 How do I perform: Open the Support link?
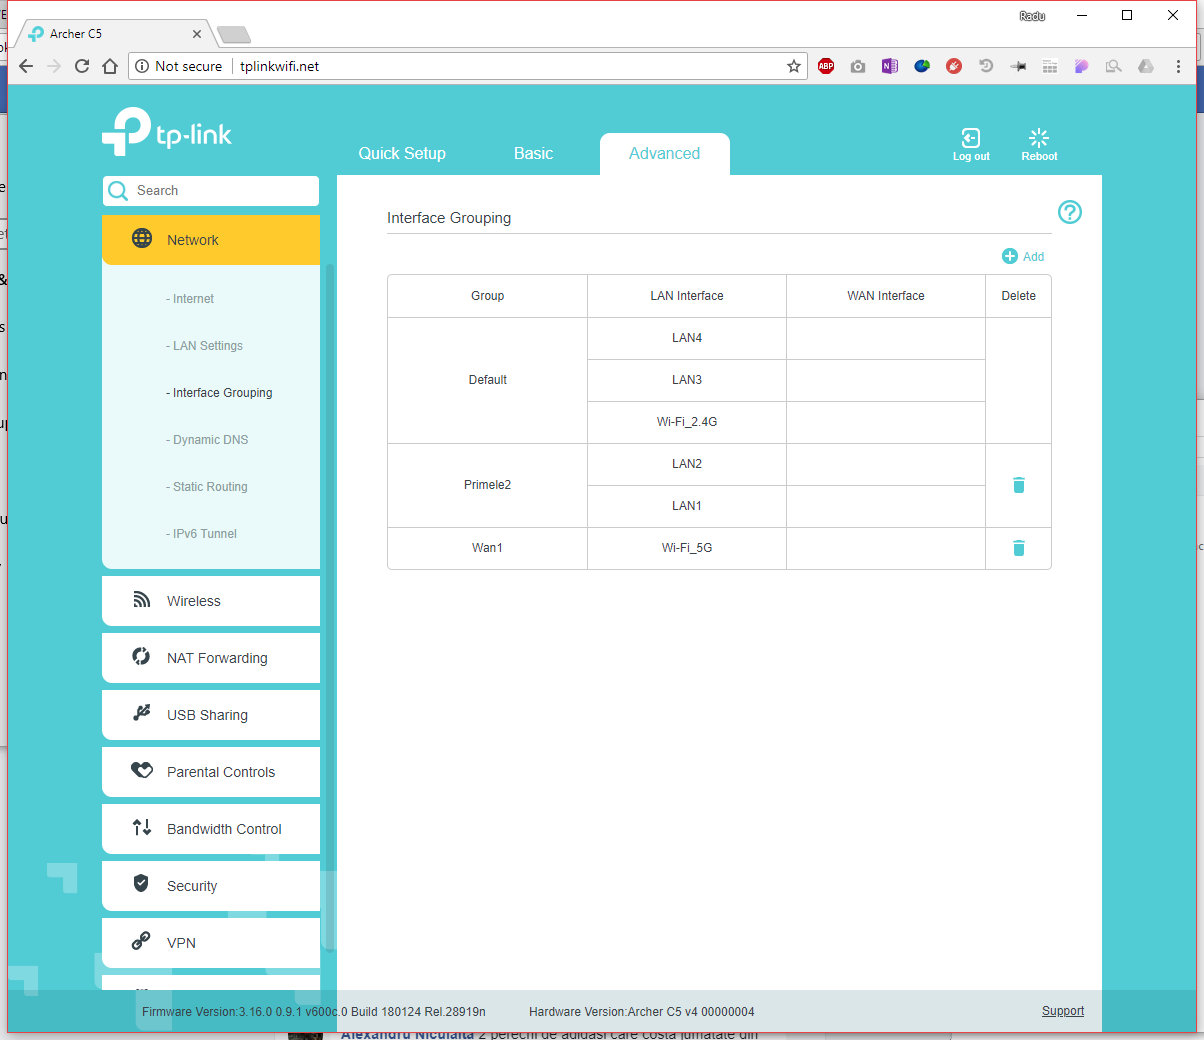pyautogui.click(x=1062, y=1011)
